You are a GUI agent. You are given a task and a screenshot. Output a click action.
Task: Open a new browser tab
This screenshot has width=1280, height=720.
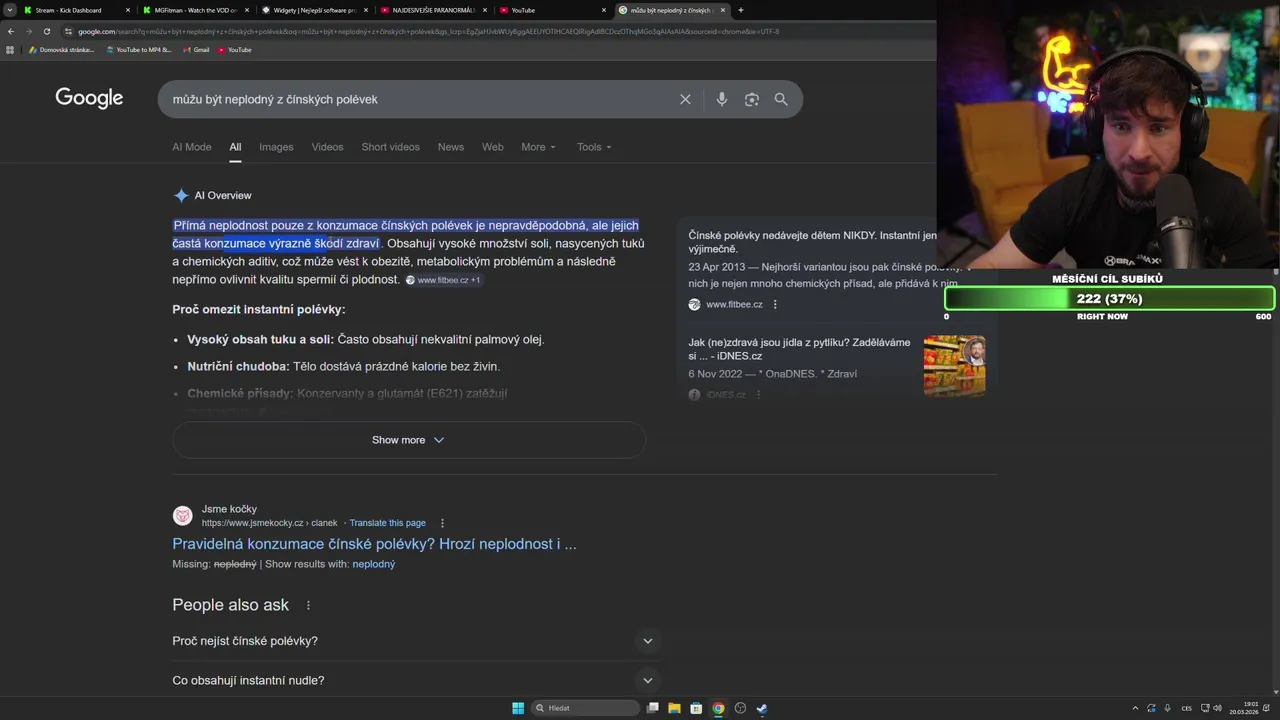740,10
